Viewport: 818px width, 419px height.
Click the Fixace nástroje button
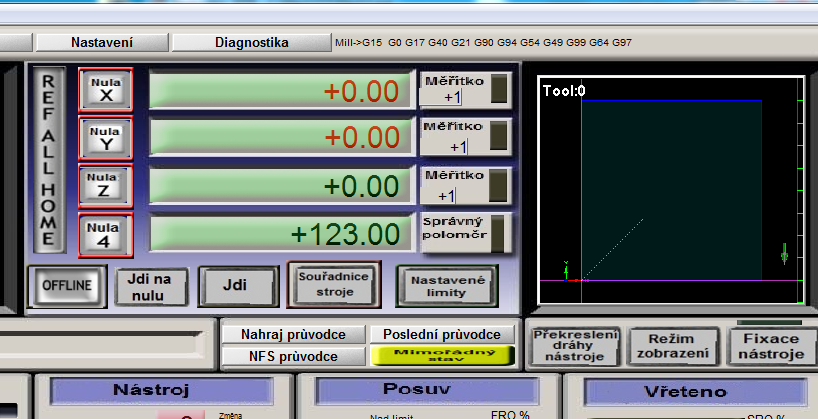pyautogui.click(x=766, y=346)
